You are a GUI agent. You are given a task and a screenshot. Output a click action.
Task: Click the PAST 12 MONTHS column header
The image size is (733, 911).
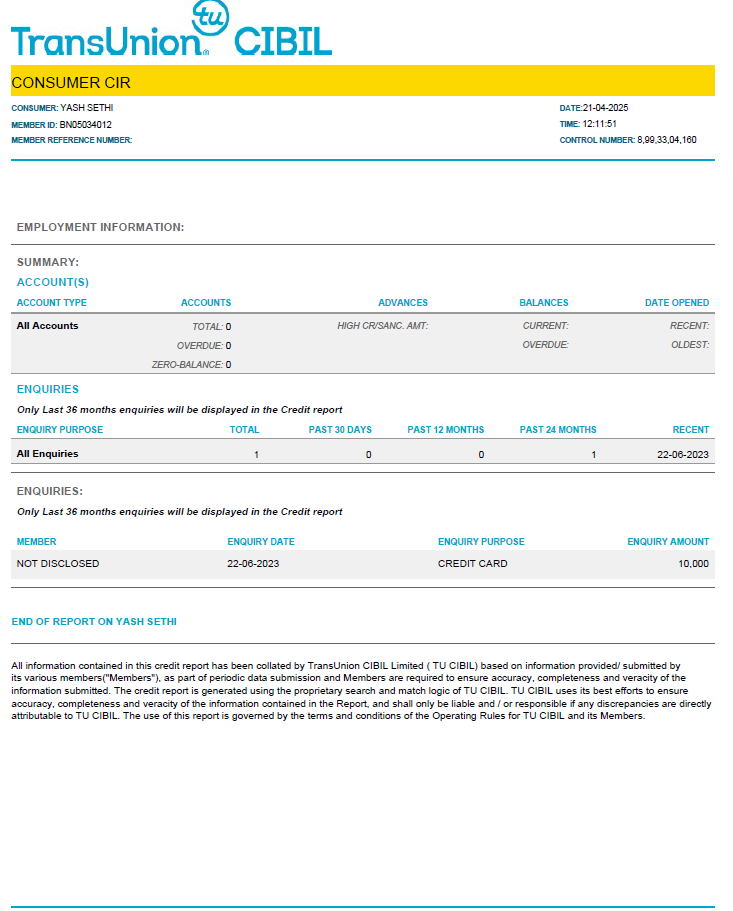tap(445, 430)
